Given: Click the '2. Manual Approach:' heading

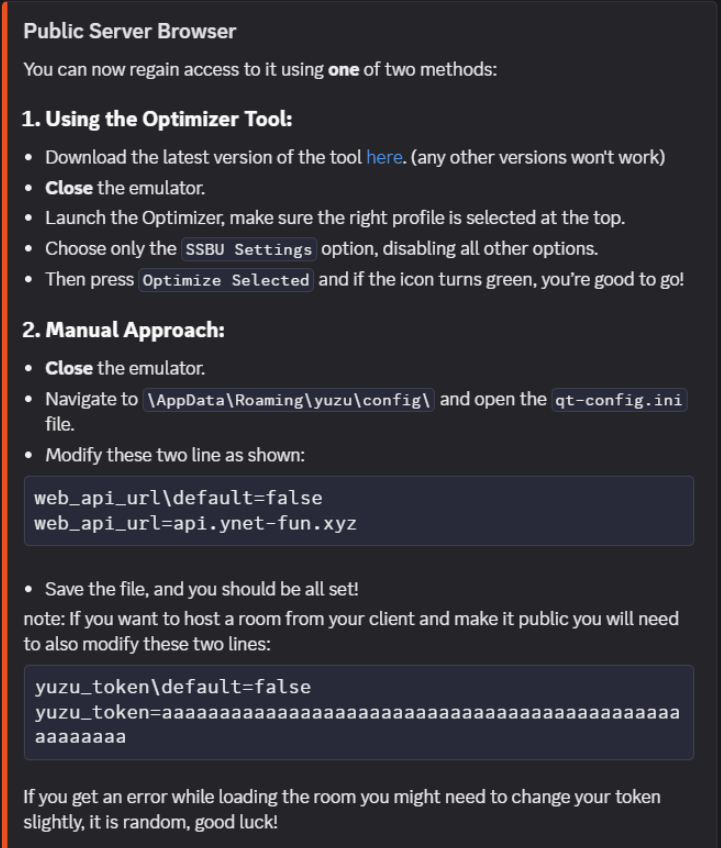Looking at the screenshot, I should (x=123, y=330).
